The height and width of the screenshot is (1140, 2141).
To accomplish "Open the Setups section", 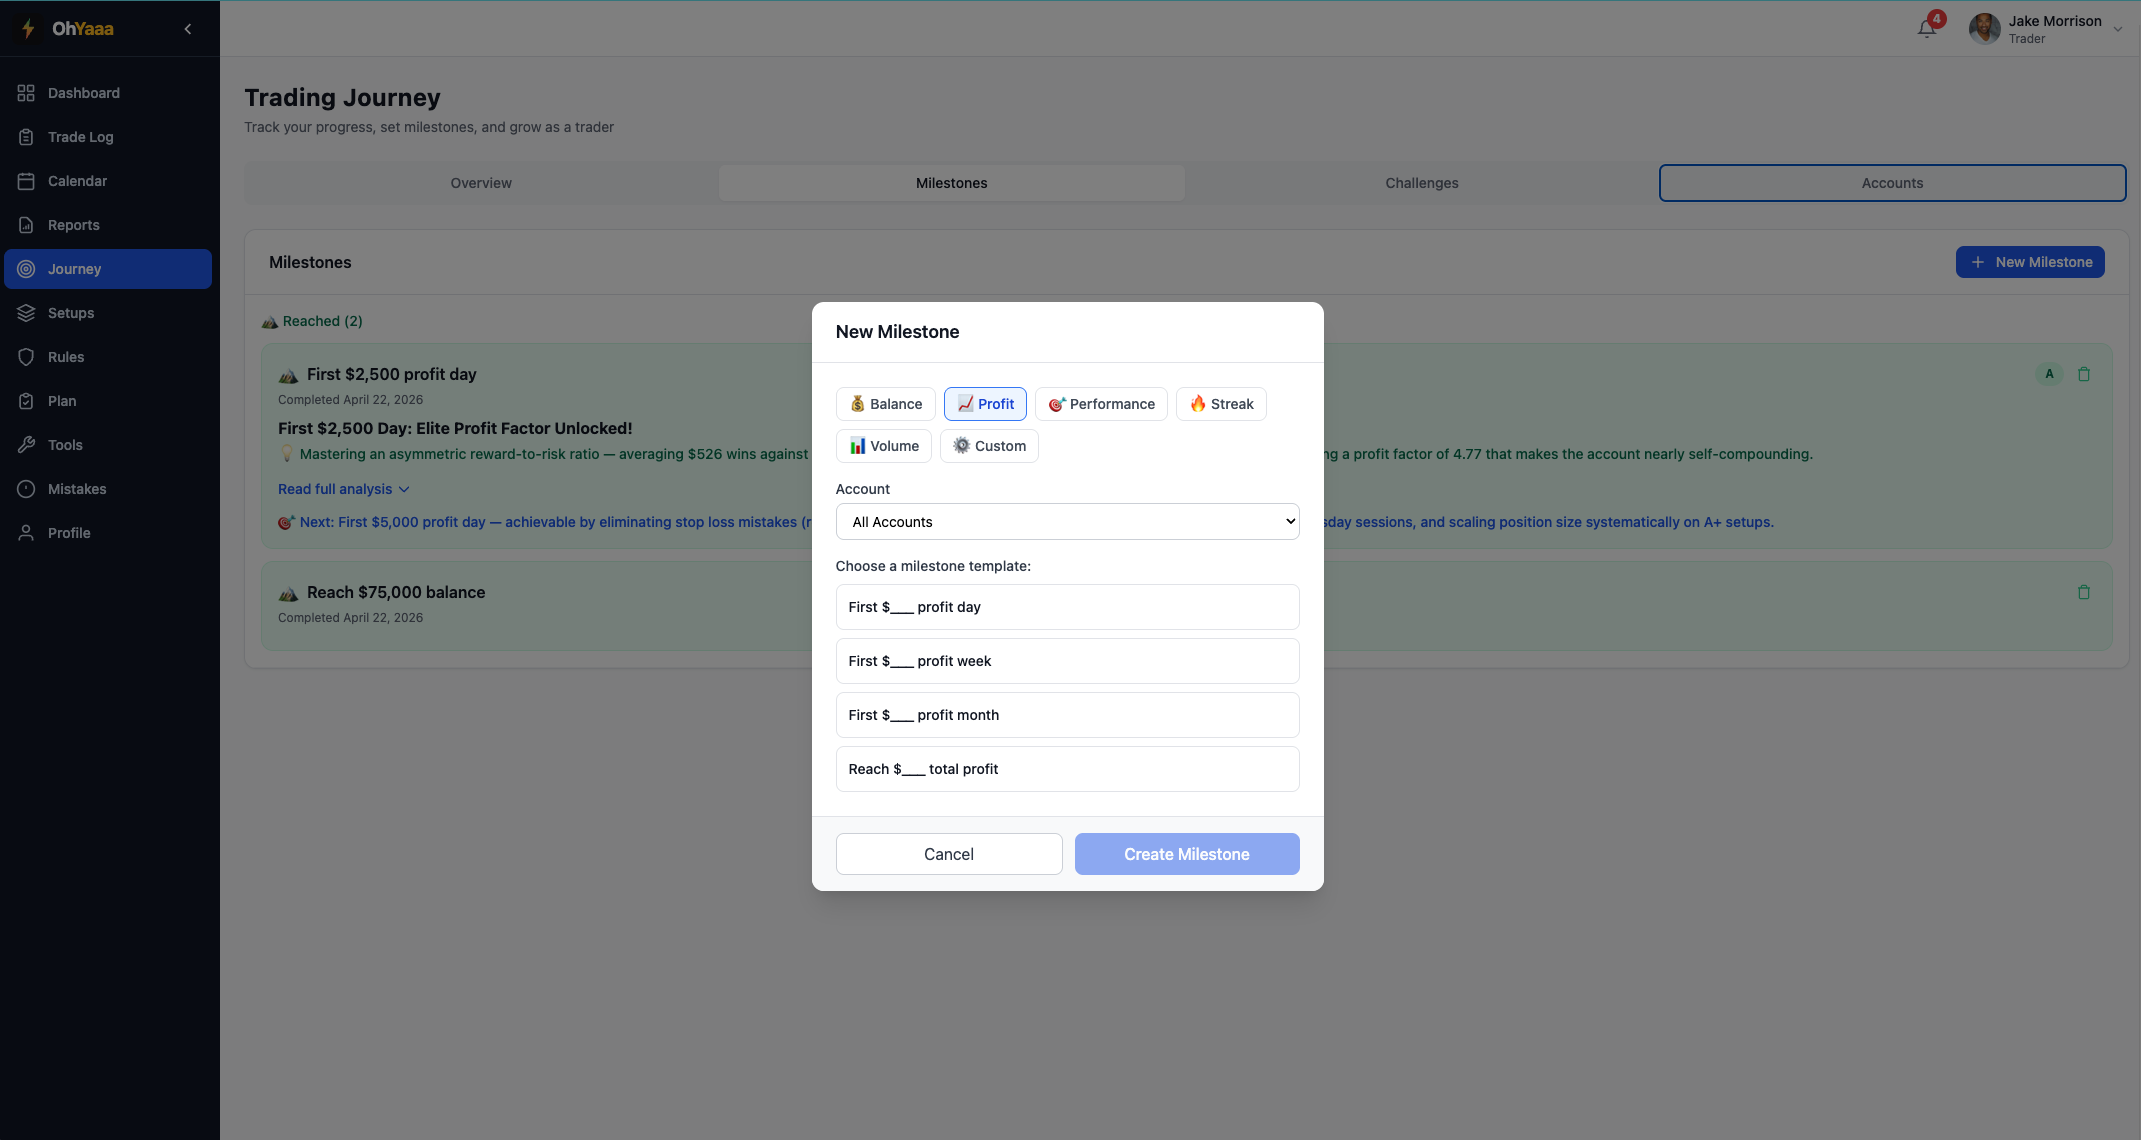I will tap(71, 312).
